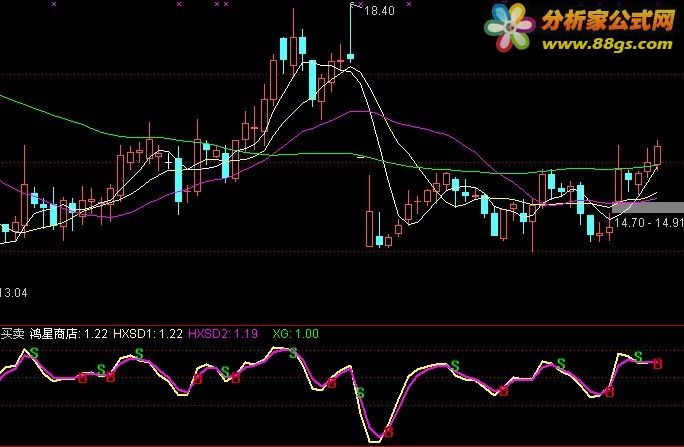Click the B marker at the deepest indicator trough
The height and width of the screenshot is (447, 684).
388,432
